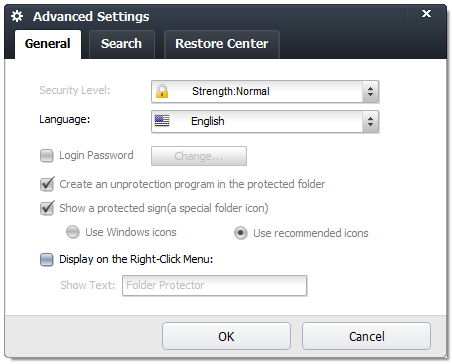Switch to the Search tab
The height and width of the screenshot is (364, 452).
[122, 44]
